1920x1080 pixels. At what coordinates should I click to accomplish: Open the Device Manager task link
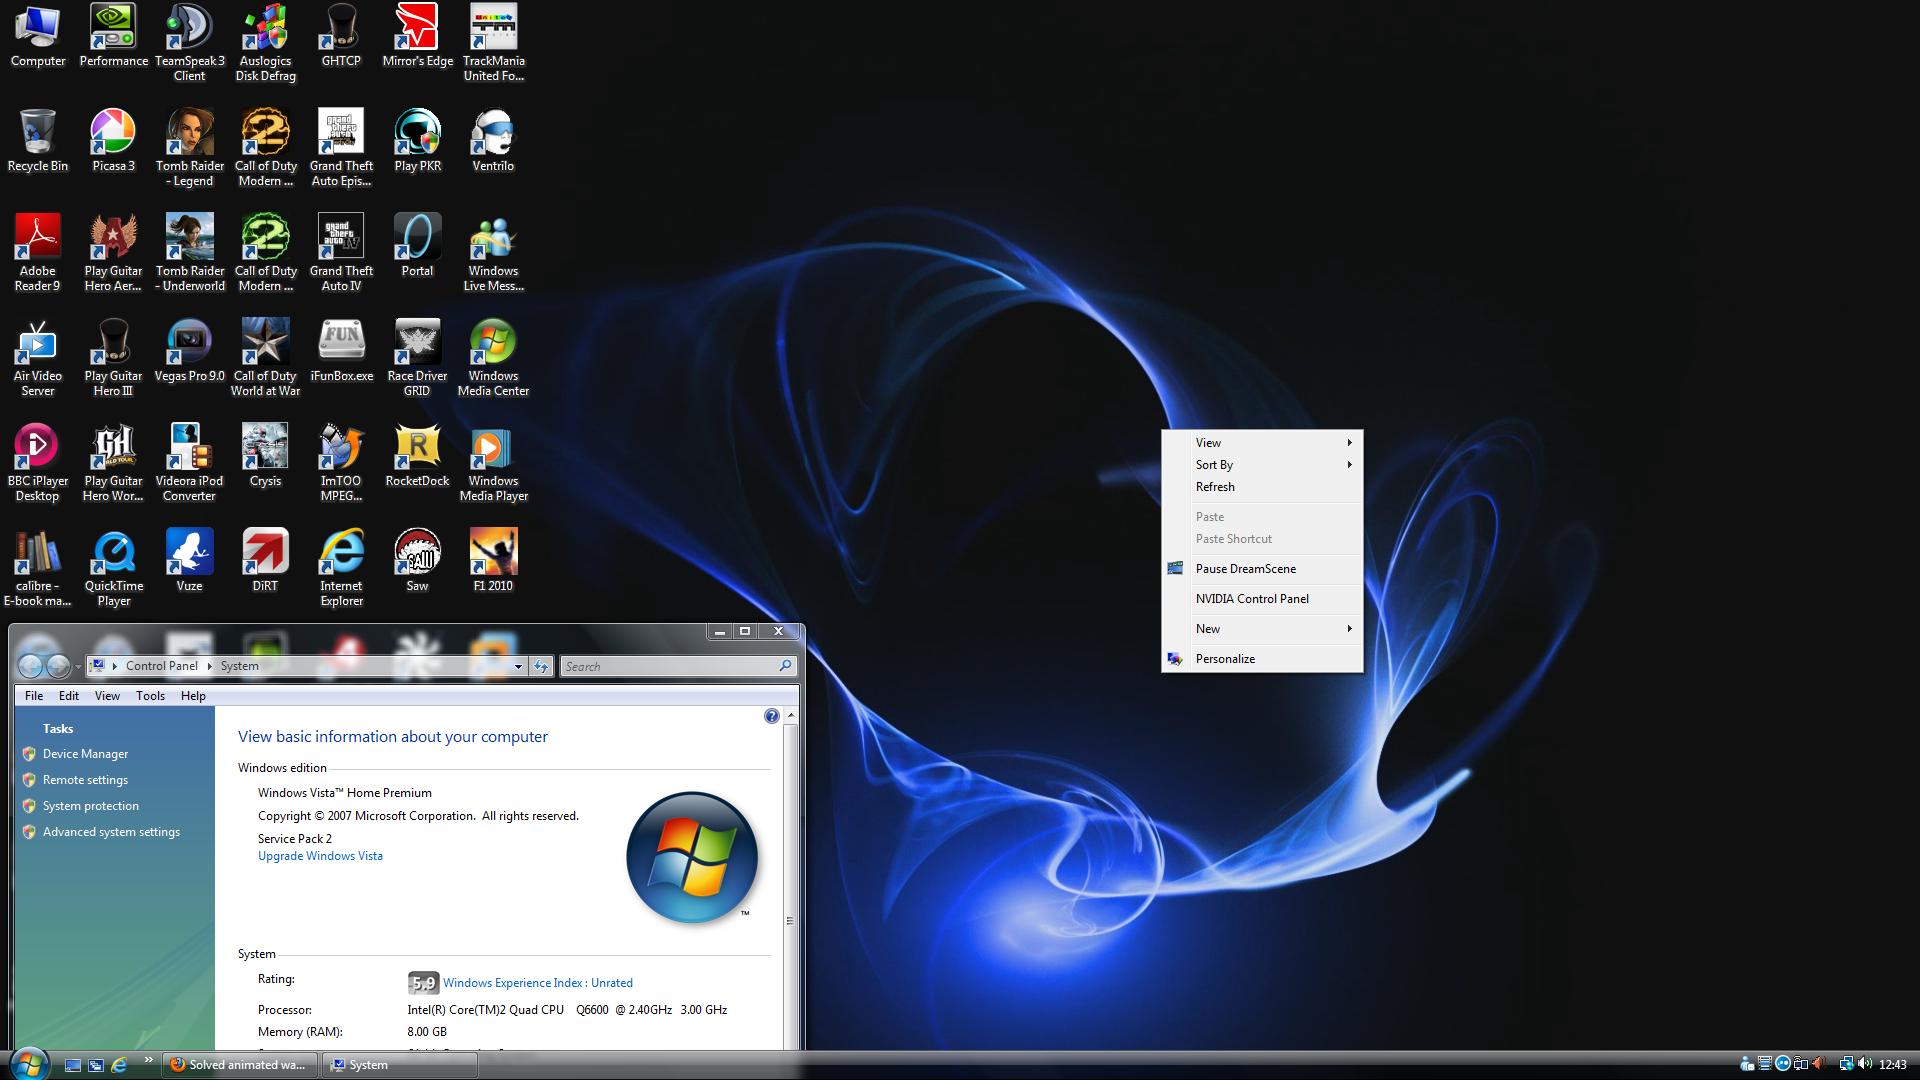click(x=85, y=754)
